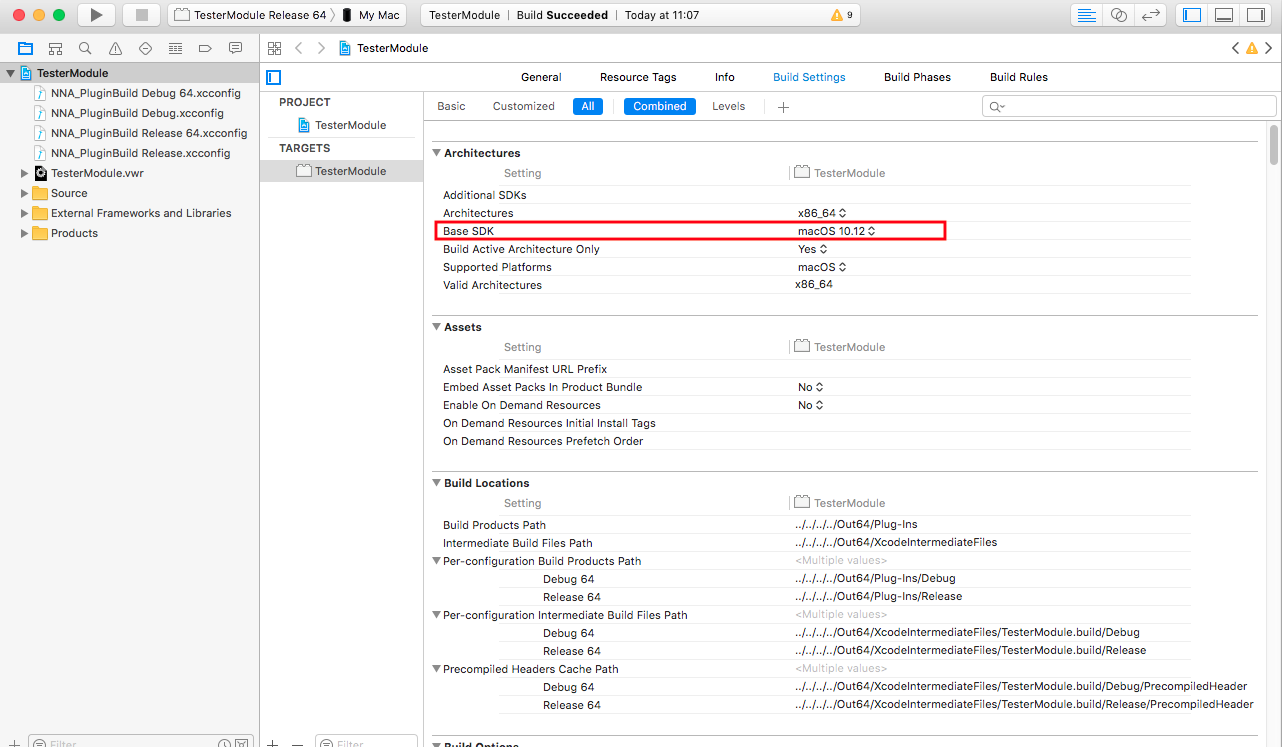This screenshot has width=1282, height=747.
Task: Switch to the Info tab
Action: [725, 77]
